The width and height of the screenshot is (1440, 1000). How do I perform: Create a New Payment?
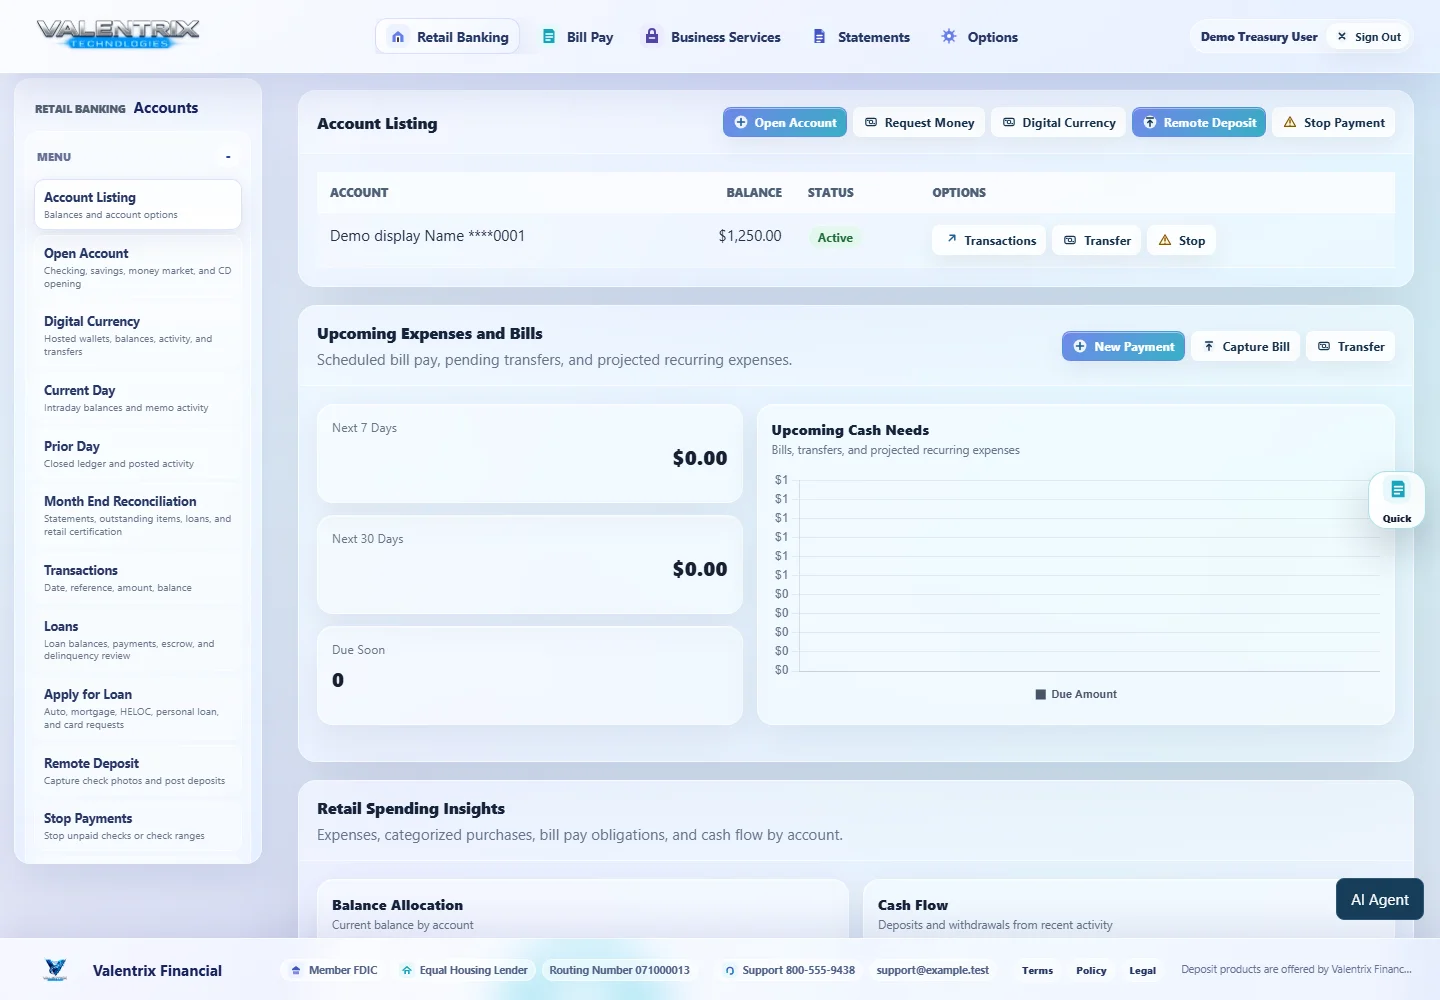1123,346
